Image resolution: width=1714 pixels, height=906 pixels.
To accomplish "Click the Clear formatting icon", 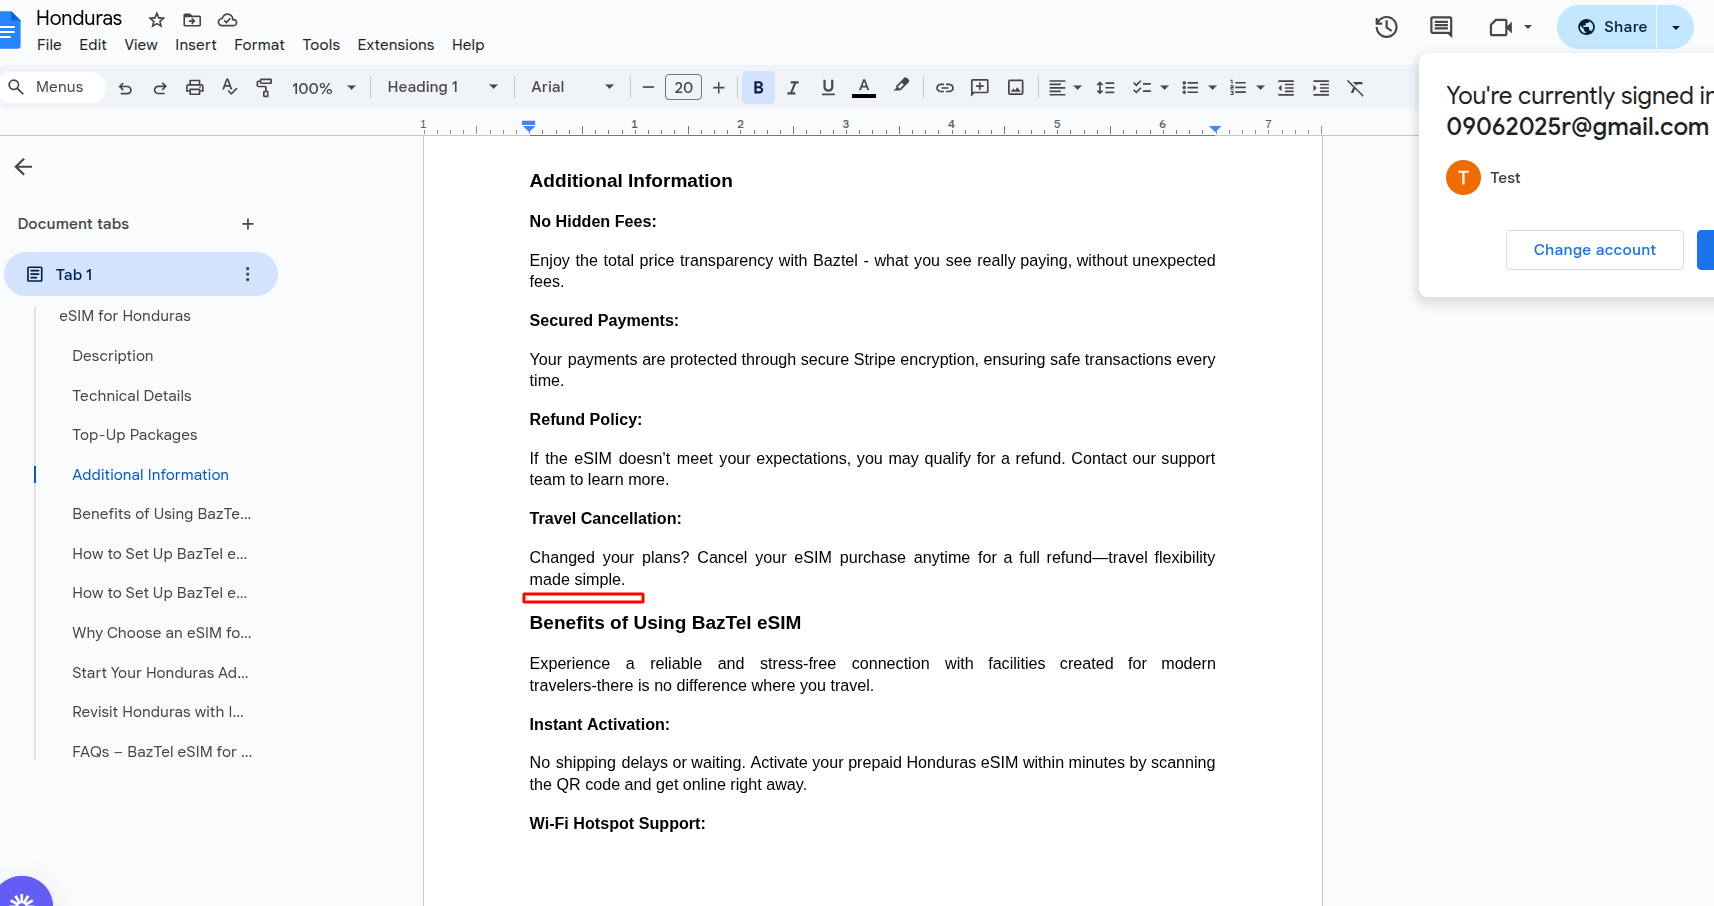I will (1355, 88).
